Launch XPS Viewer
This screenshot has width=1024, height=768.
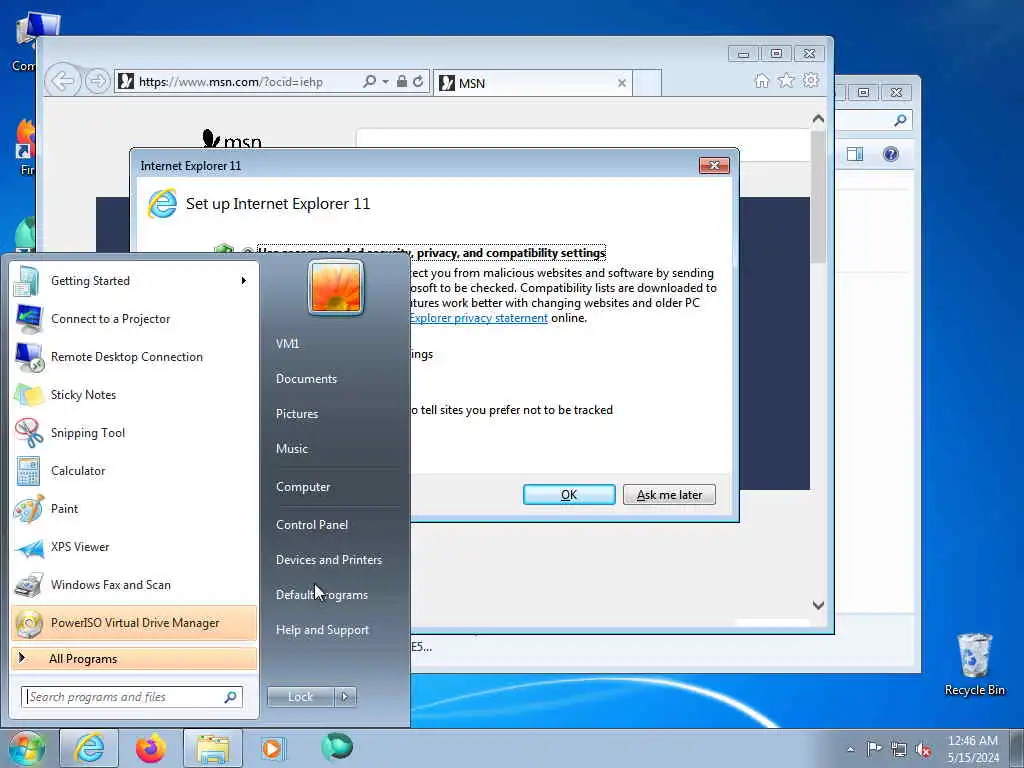click(x=134, y=547)
